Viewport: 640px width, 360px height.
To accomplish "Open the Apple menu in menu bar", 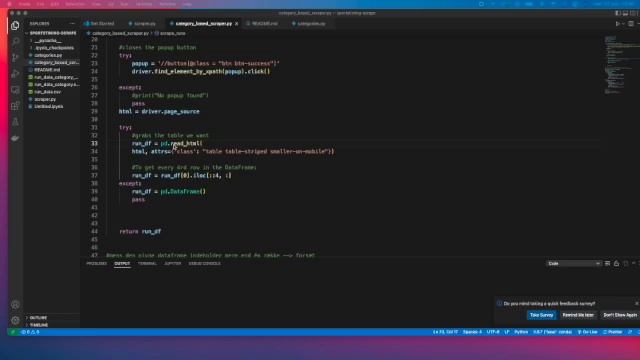I will [x=9, y=4].
